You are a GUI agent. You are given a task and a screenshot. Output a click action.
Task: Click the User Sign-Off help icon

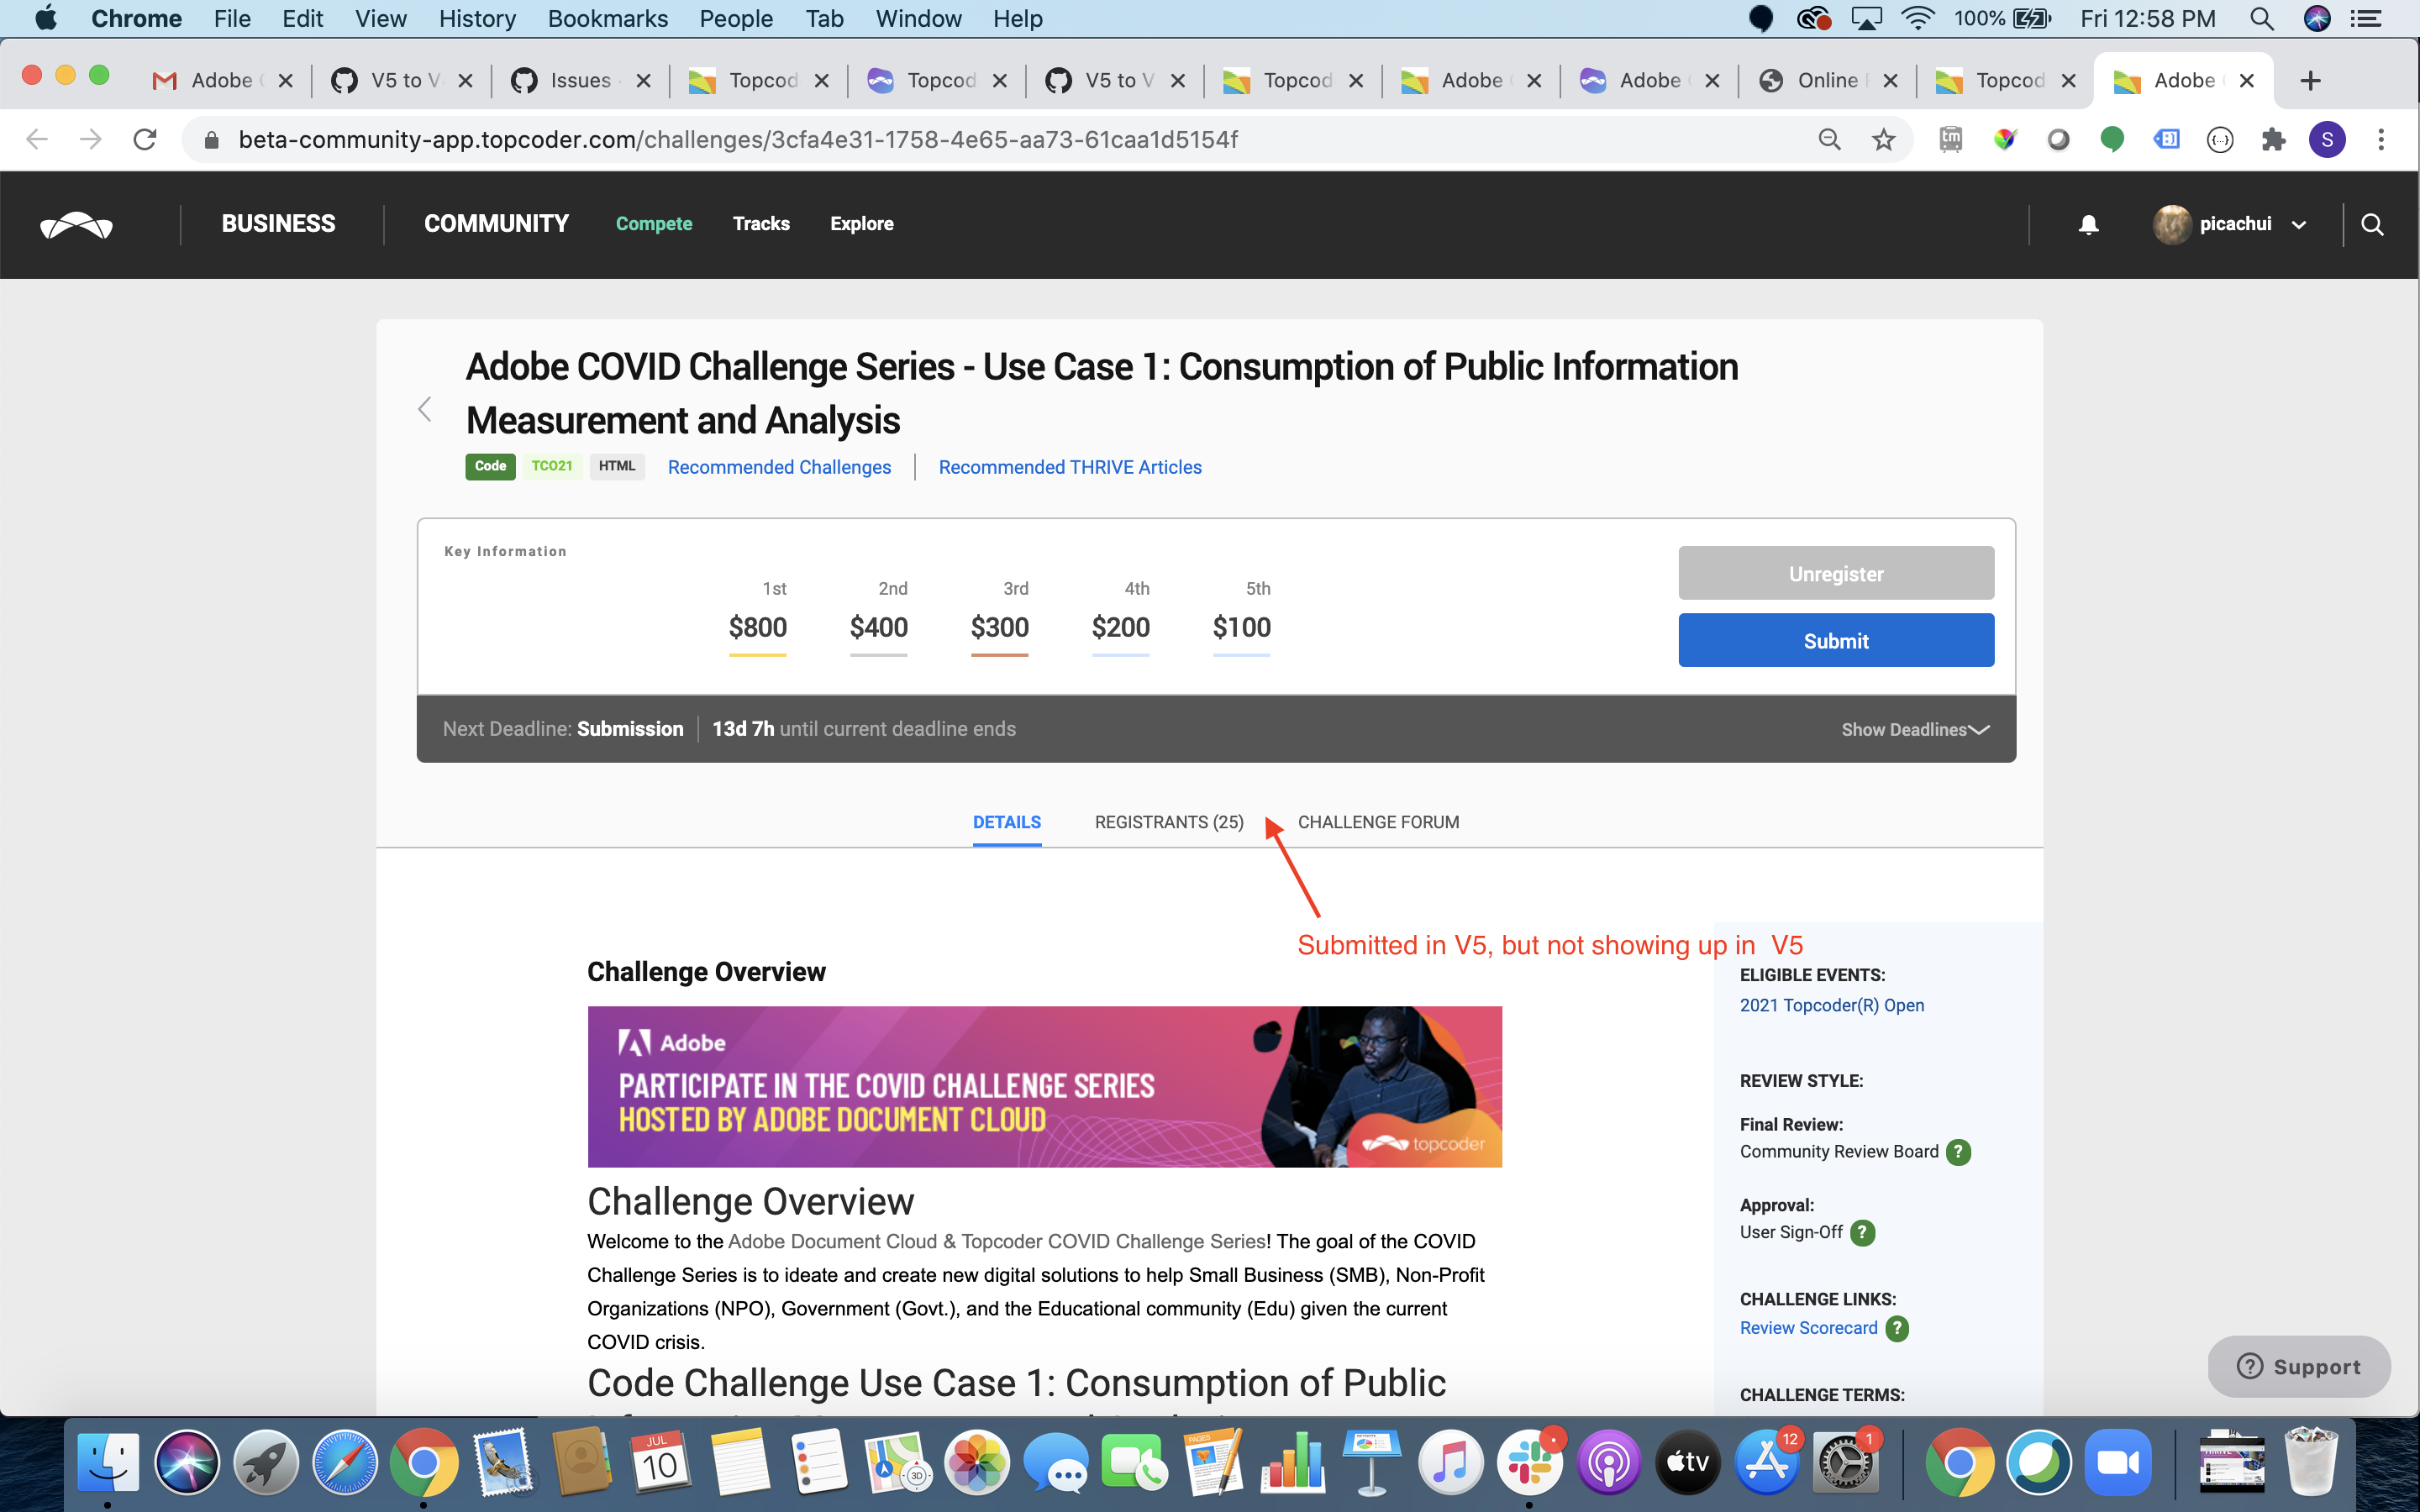tap(1862, 1232)
